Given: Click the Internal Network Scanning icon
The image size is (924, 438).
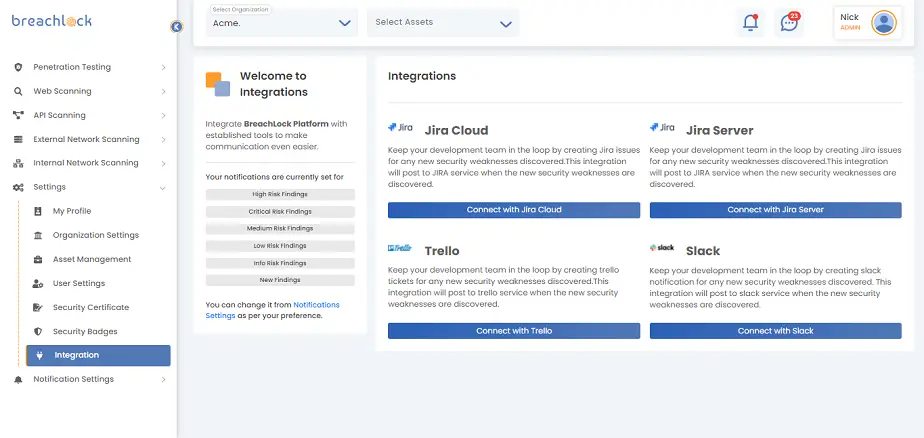Looking at the screenshot, I should pos(18,163).
